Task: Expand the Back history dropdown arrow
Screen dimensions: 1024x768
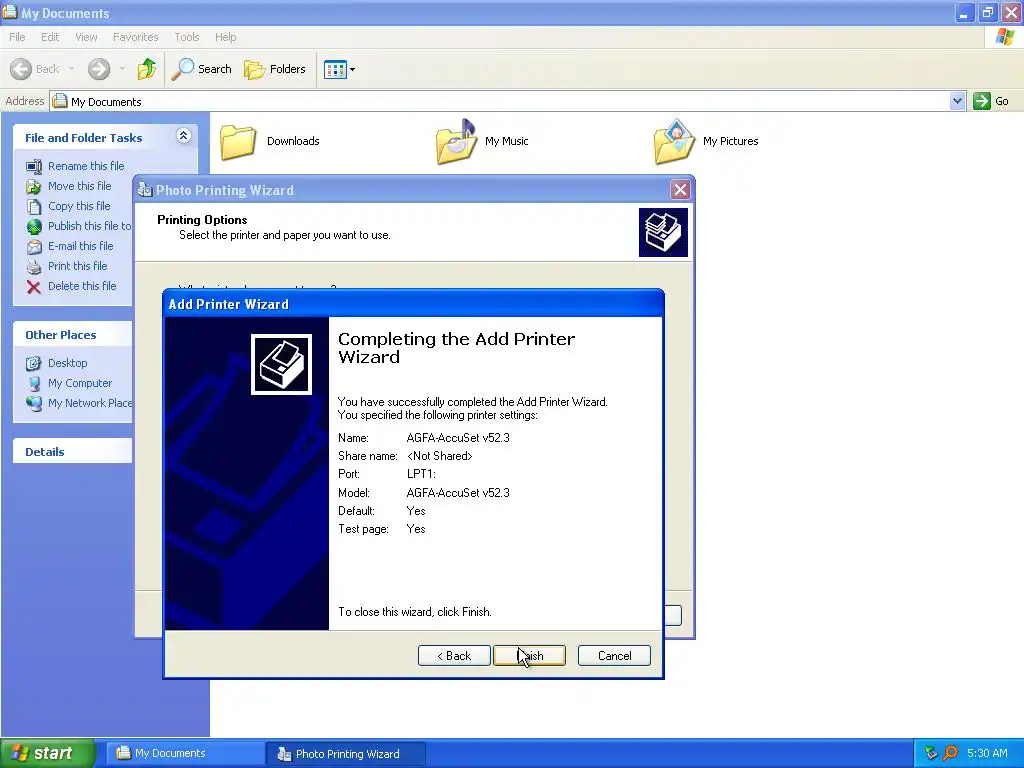Action: click(71, 69)
